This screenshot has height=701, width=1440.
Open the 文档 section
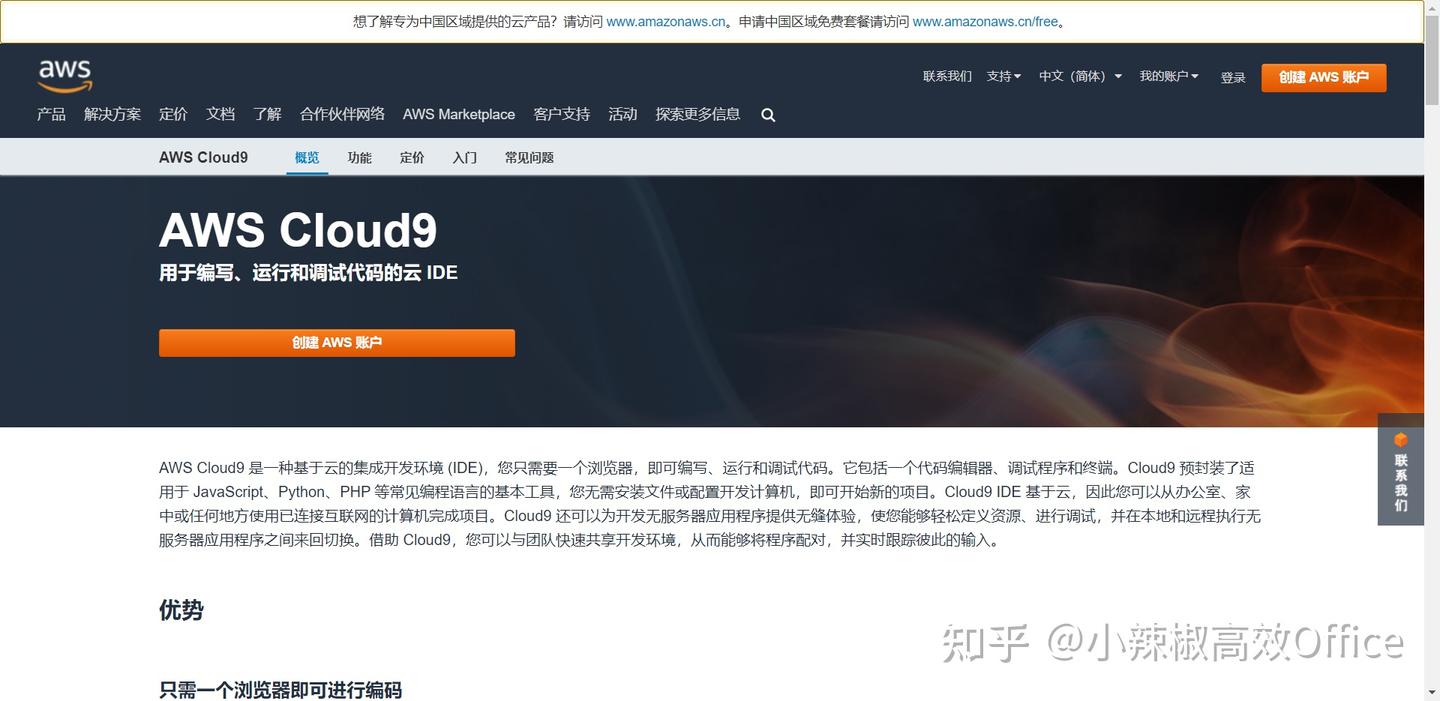(x=220, y=114)
